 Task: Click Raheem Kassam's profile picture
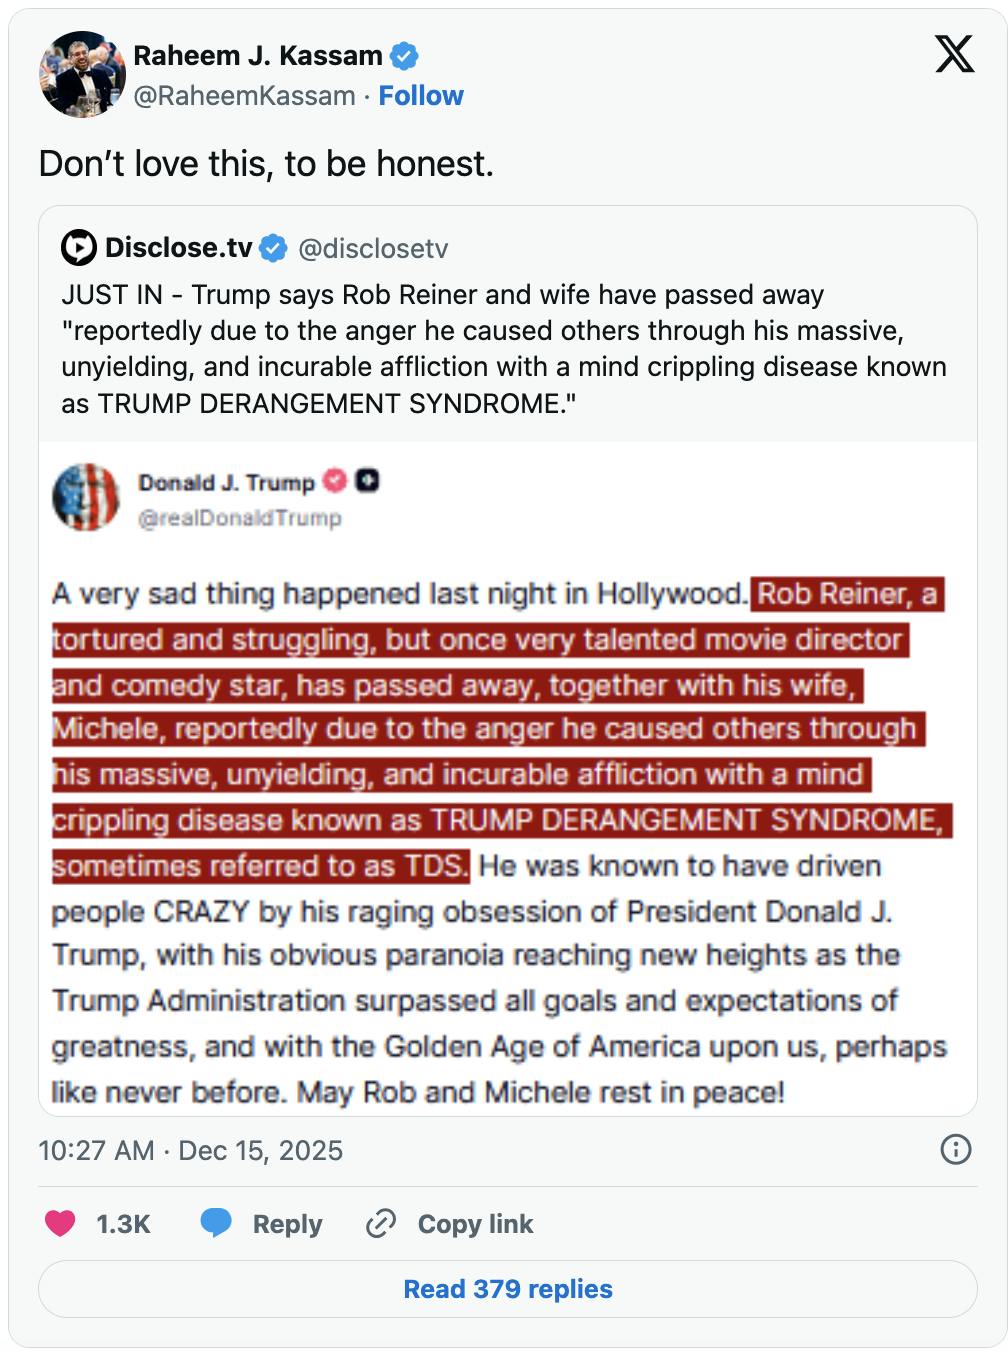(x=82, y=70)
